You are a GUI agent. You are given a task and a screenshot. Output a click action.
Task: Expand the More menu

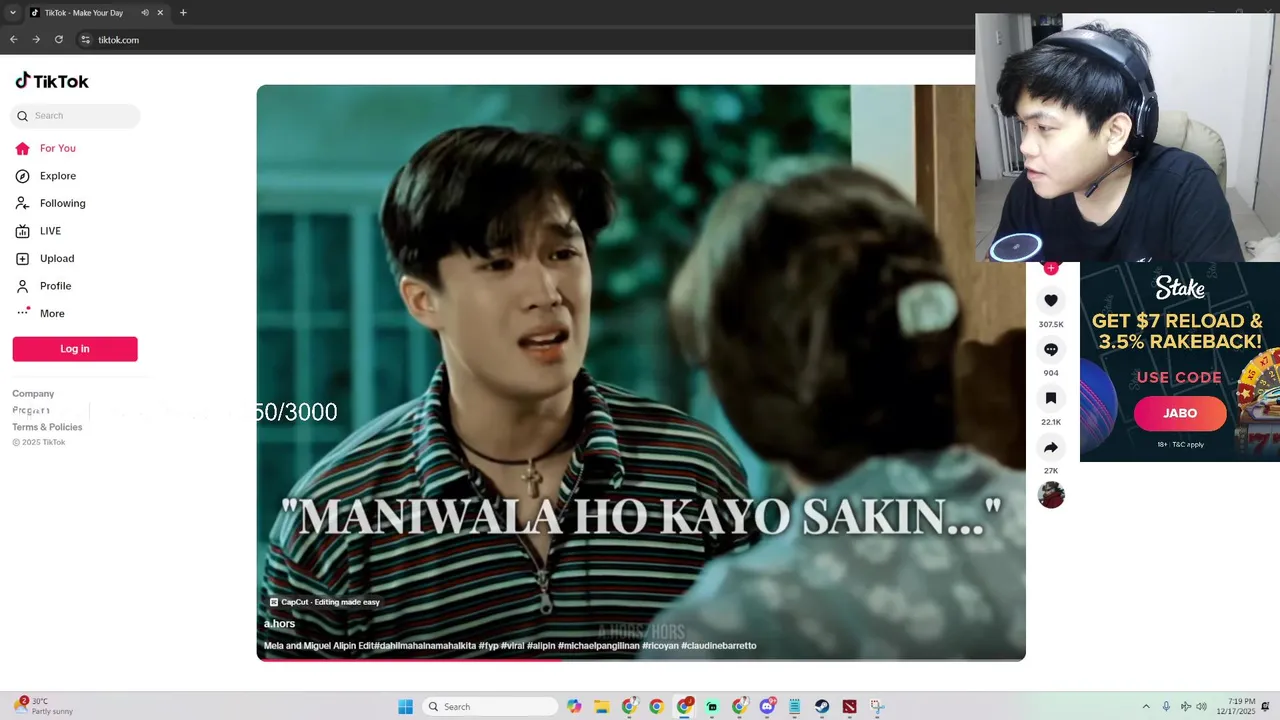40,313
